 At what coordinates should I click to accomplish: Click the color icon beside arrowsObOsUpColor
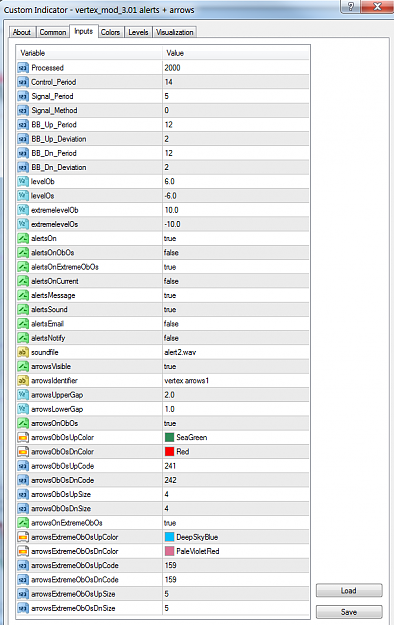click(x=23, y=438)
